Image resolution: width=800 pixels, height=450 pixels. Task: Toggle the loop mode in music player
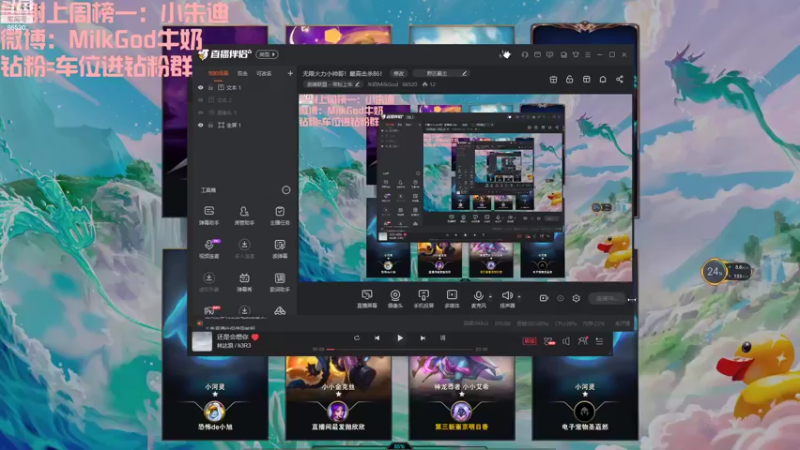pyautogui.click(x=357, y=338)
